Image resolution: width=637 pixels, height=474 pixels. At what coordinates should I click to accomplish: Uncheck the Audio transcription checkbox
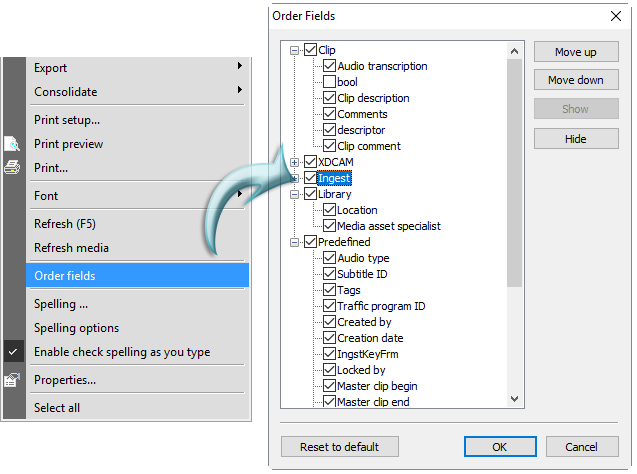(329, 66)
